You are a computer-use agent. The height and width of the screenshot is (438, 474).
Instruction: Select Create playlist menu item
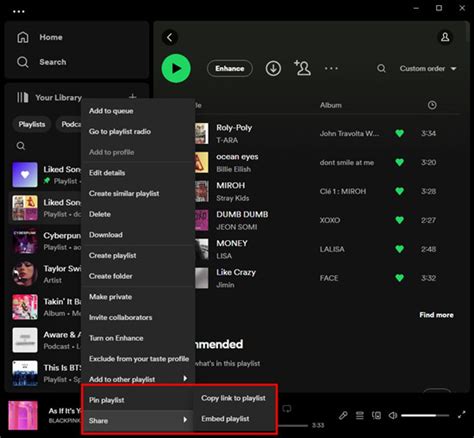[138, 255]
